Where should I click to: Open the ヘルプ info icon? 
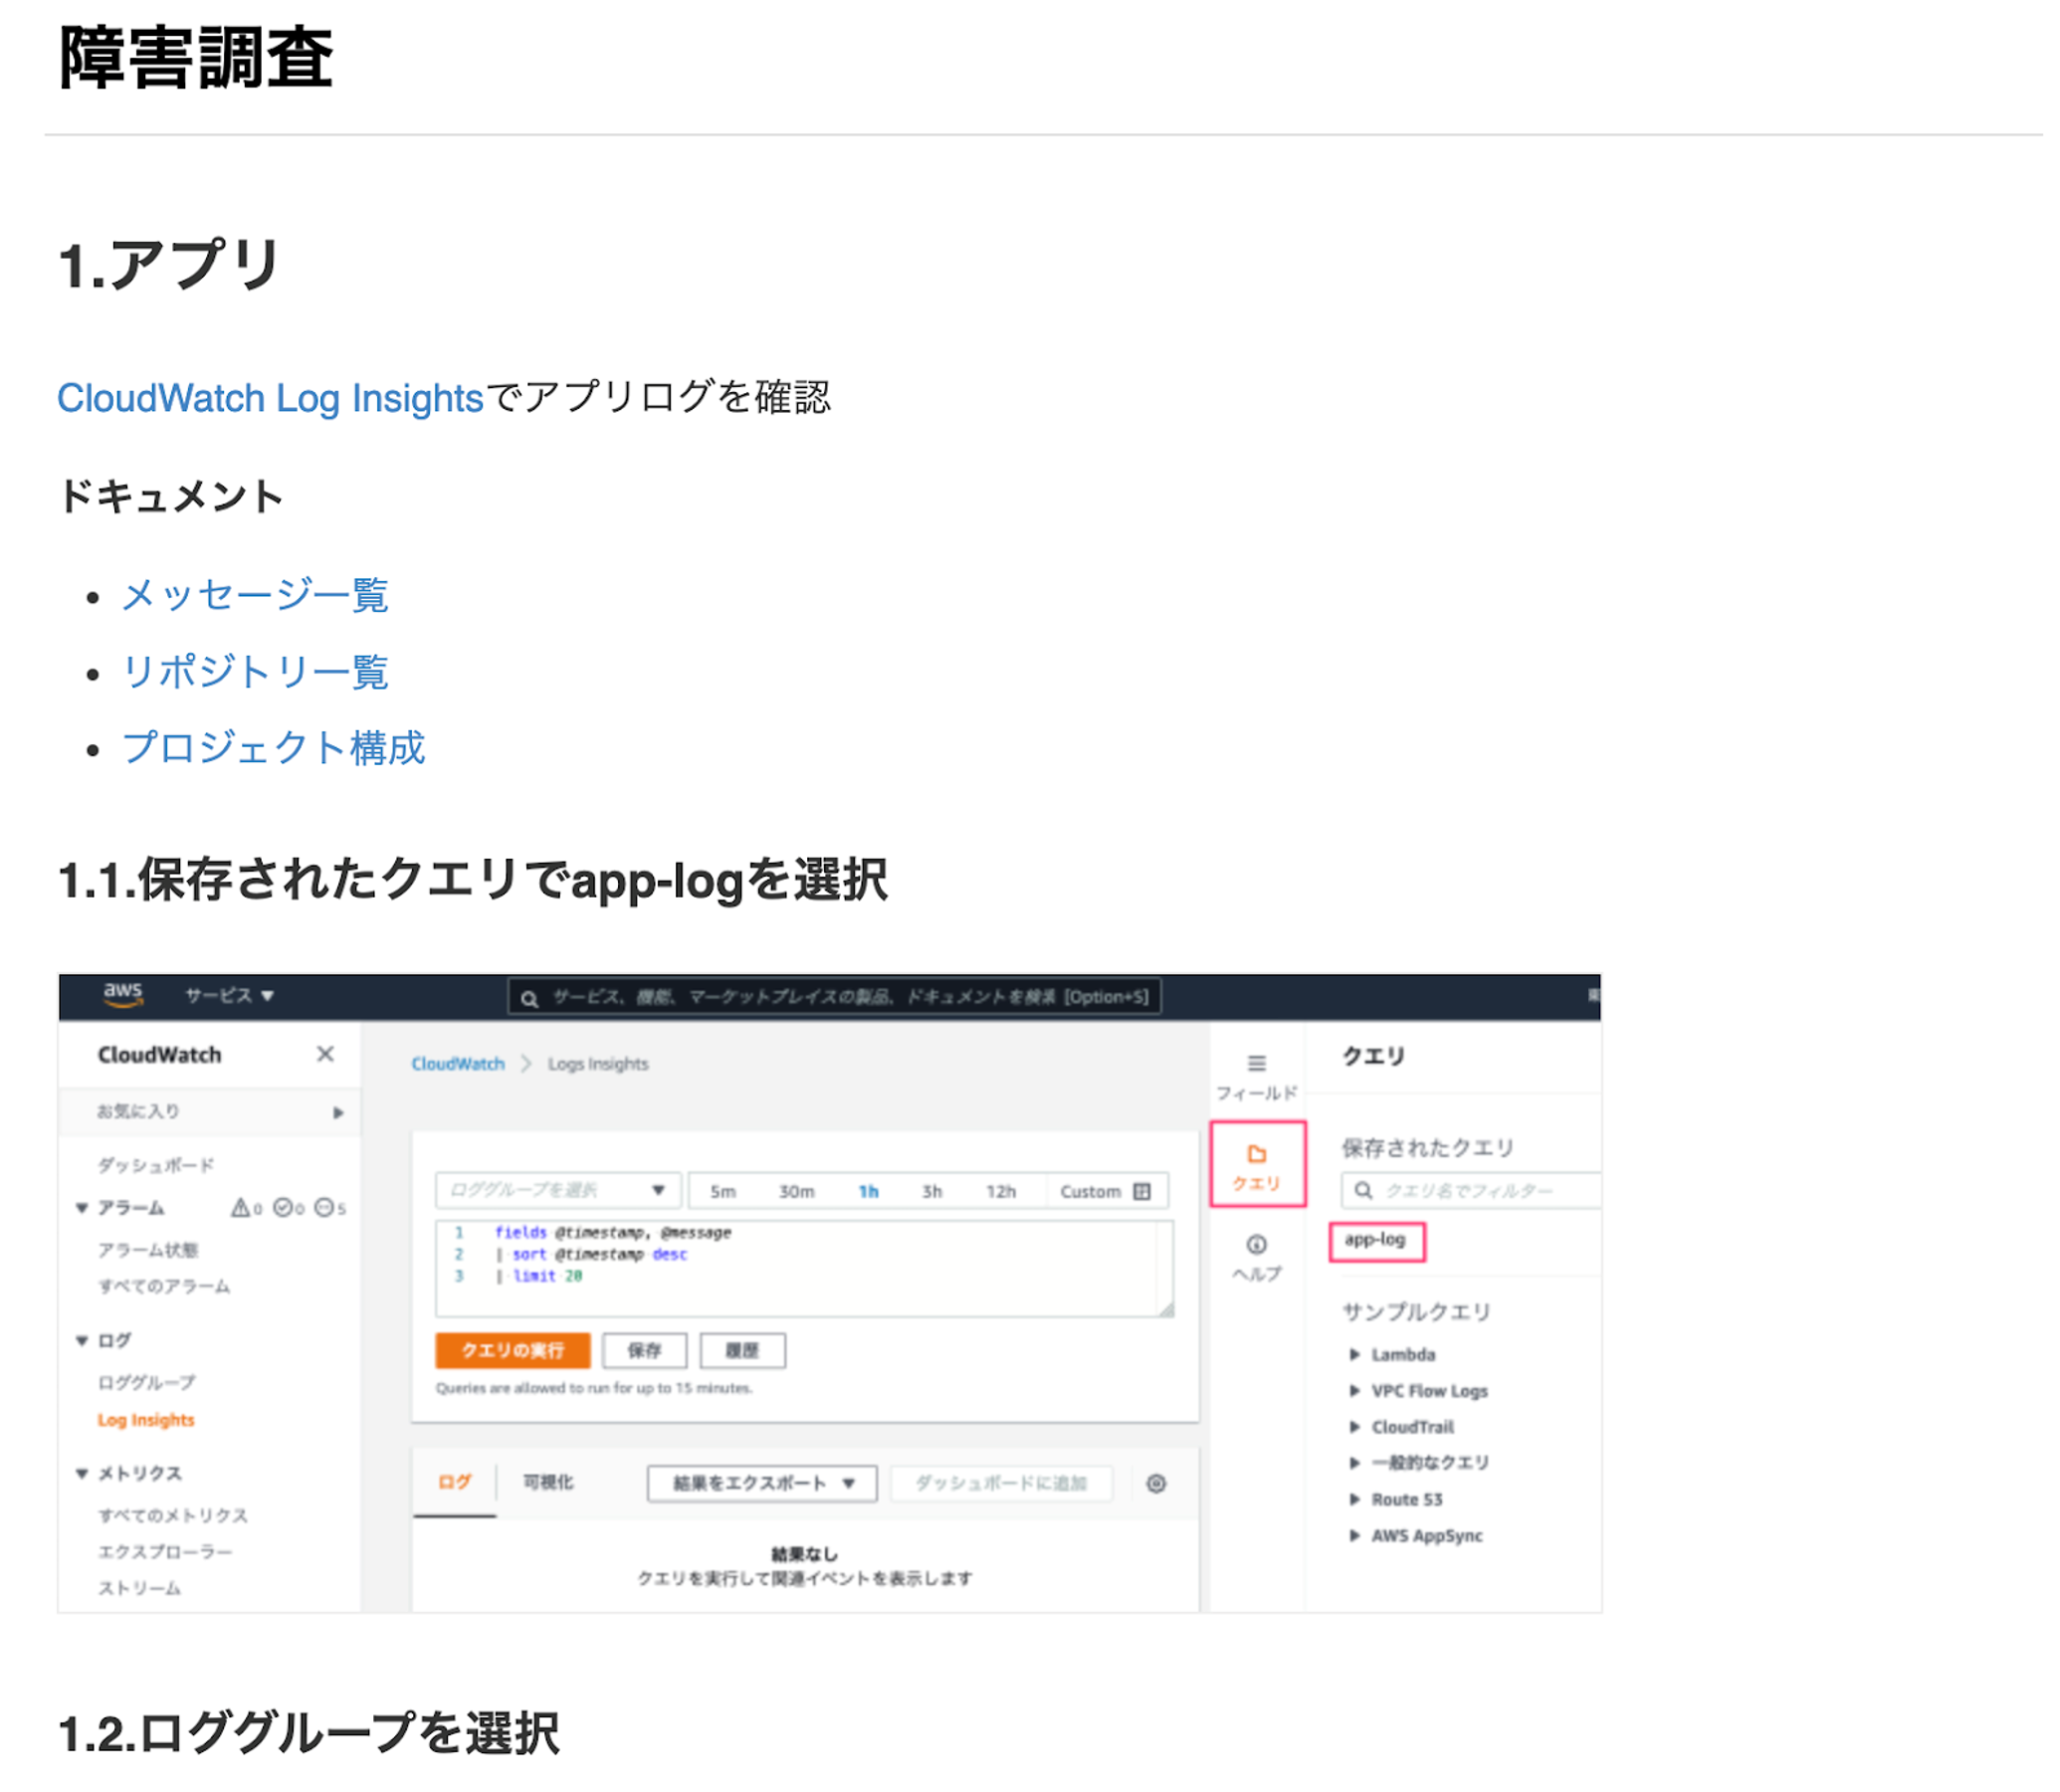pyautogui.click(x=1257, y=1245)
